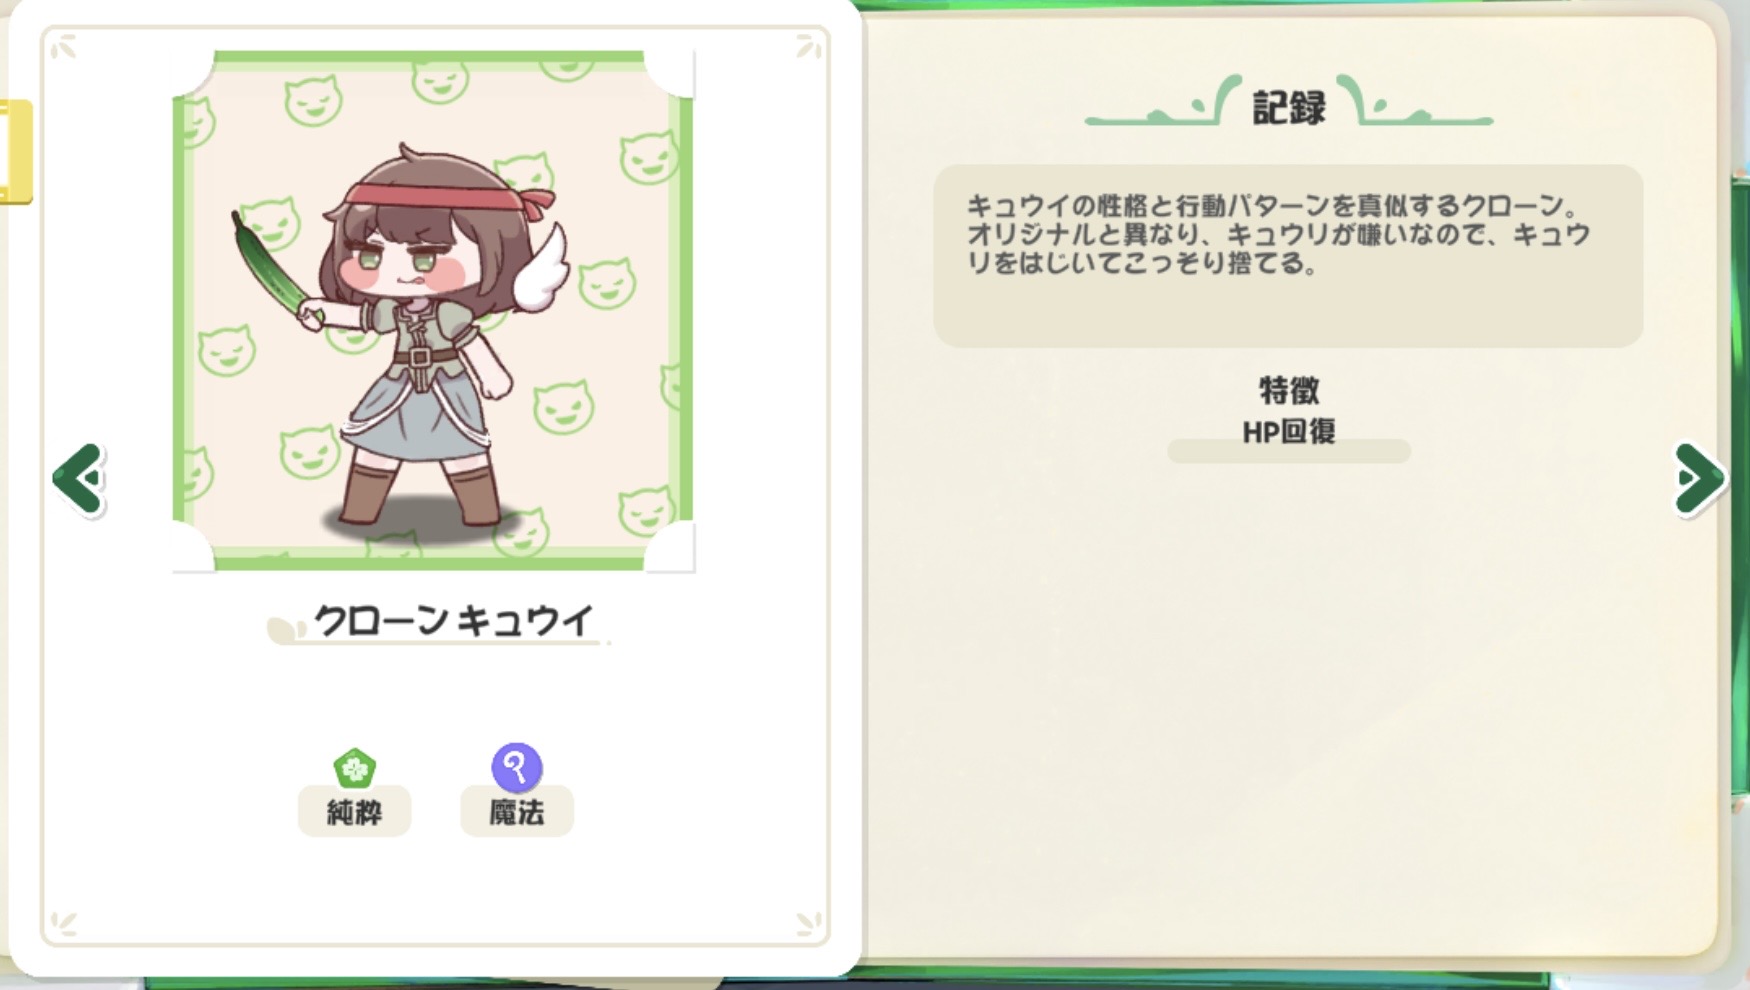The height and width of the screenshot is (990, 1750).
Task: Click the クローン キュウイ name title
Action: (454, 621)
